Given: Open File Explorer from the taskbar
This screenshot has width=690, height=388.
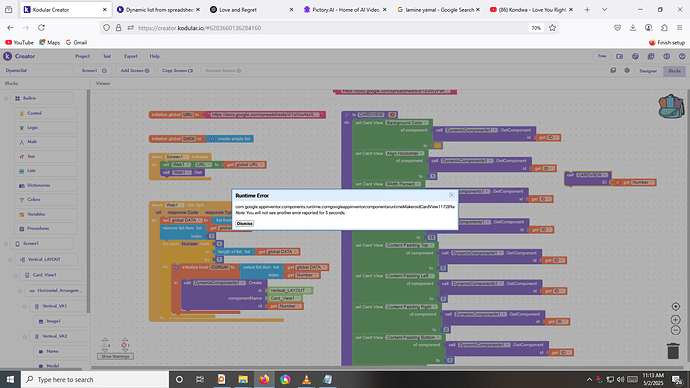Looking at the screenshot, I should [x=243, y=379].
